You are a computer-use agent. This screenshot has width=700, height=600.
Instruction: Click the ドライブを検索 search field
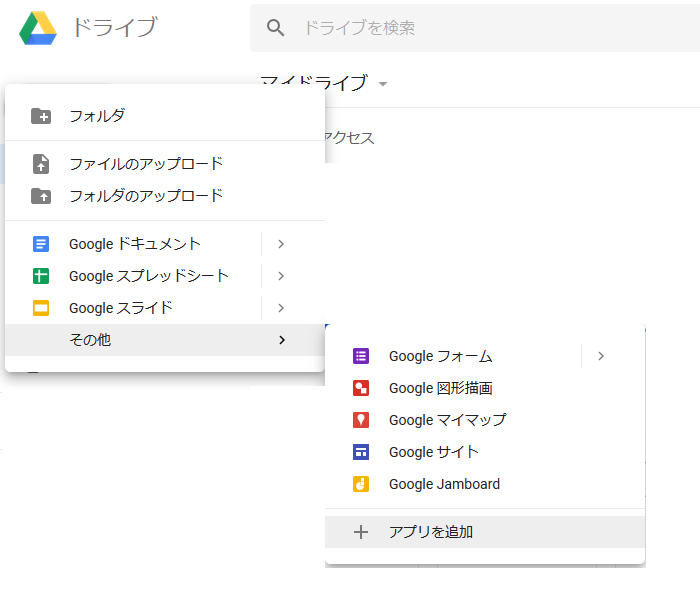coord(475,28)
